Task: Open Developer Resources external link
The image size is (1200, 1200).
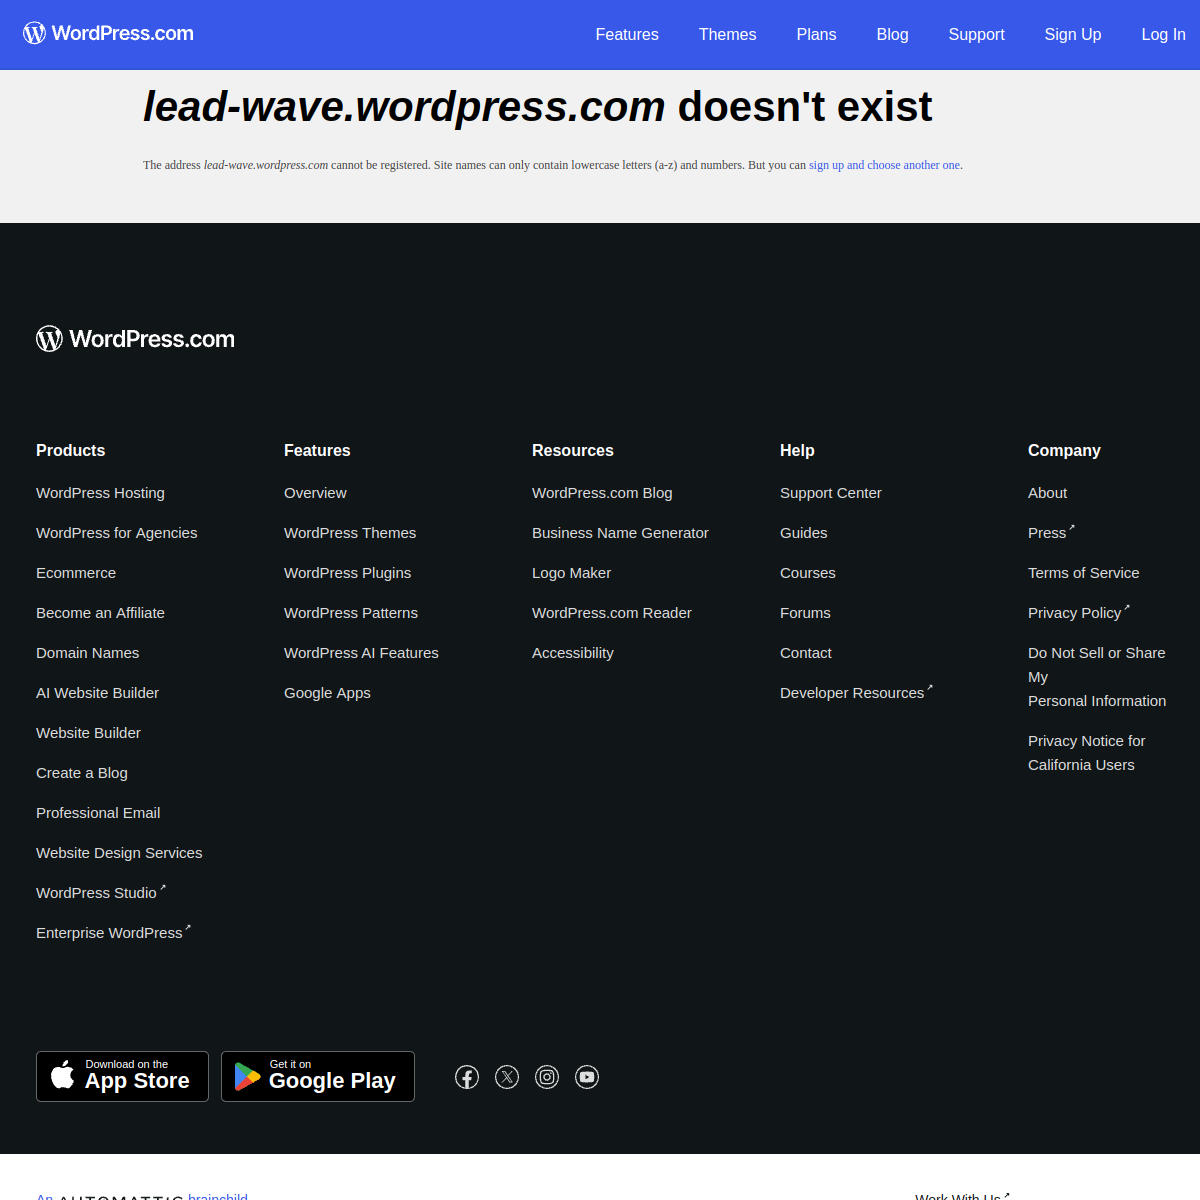Action: (856, 693)
